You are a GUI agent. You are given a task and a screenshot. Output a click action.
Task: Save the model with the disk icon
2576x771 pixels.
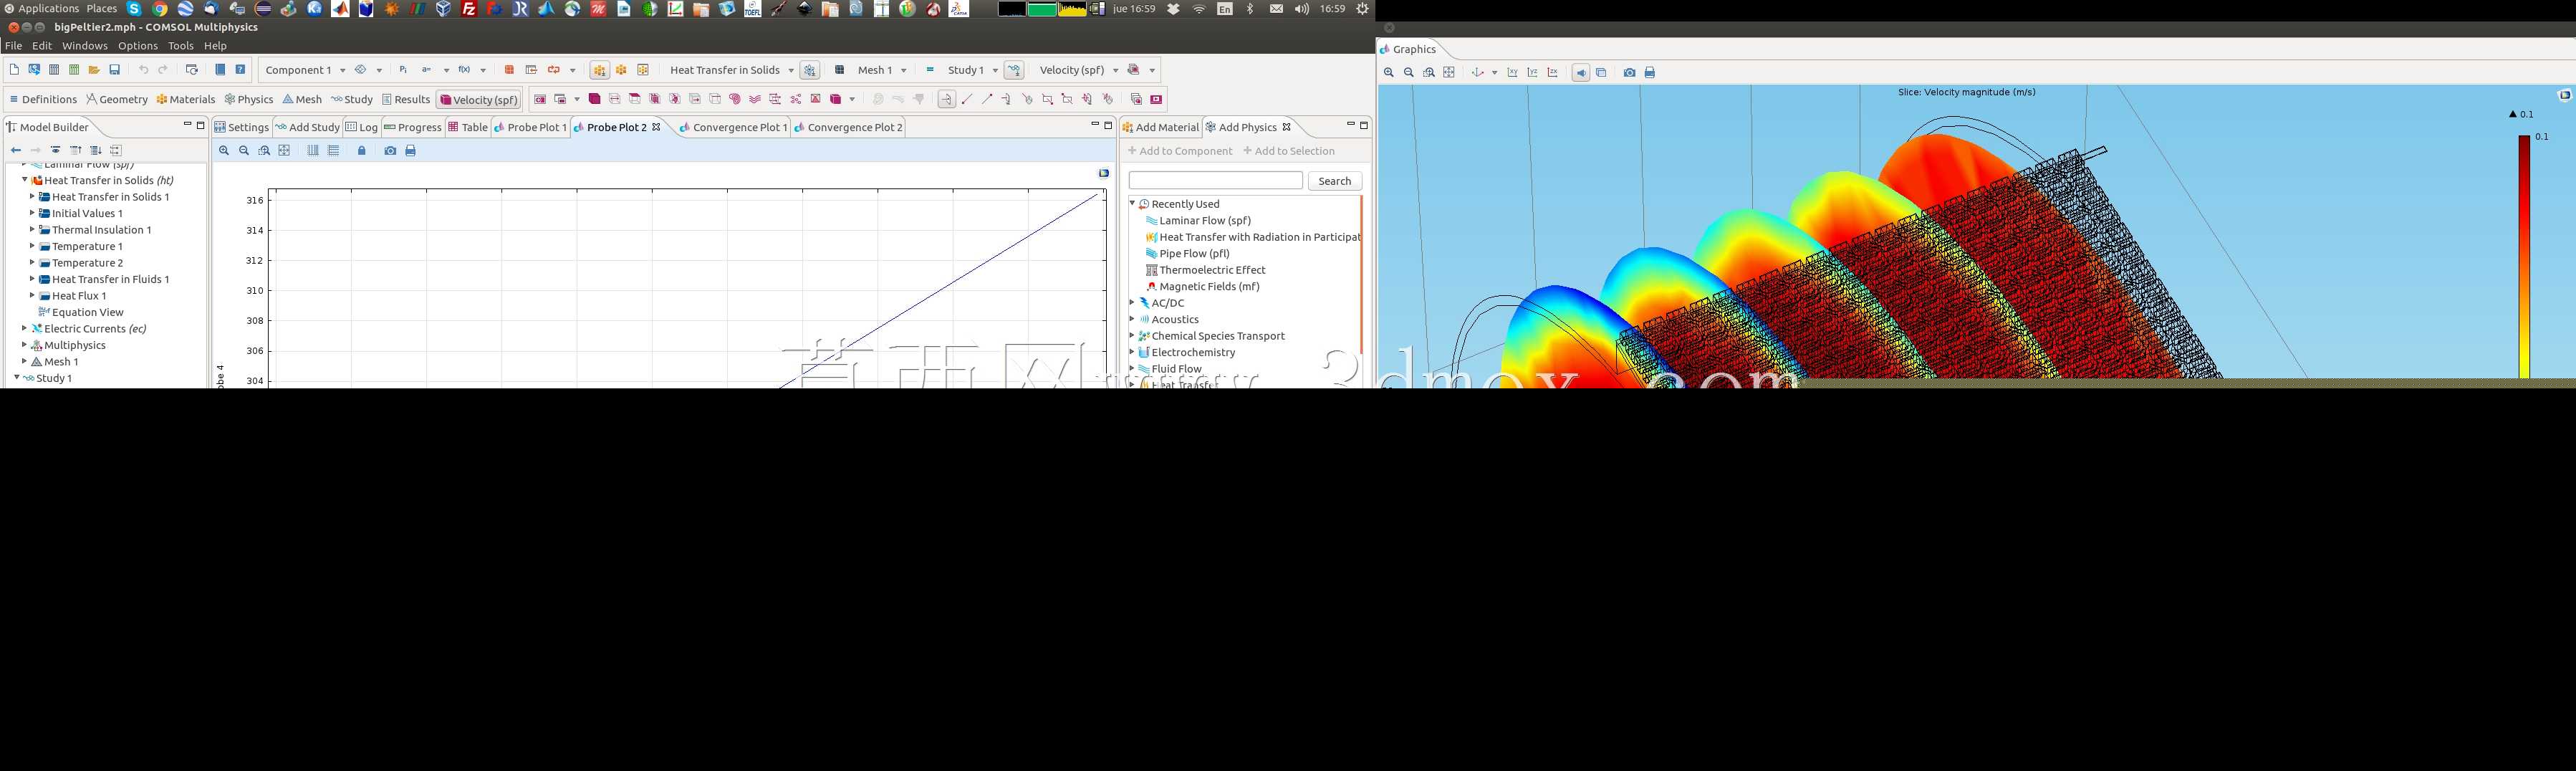pos(115,70)
